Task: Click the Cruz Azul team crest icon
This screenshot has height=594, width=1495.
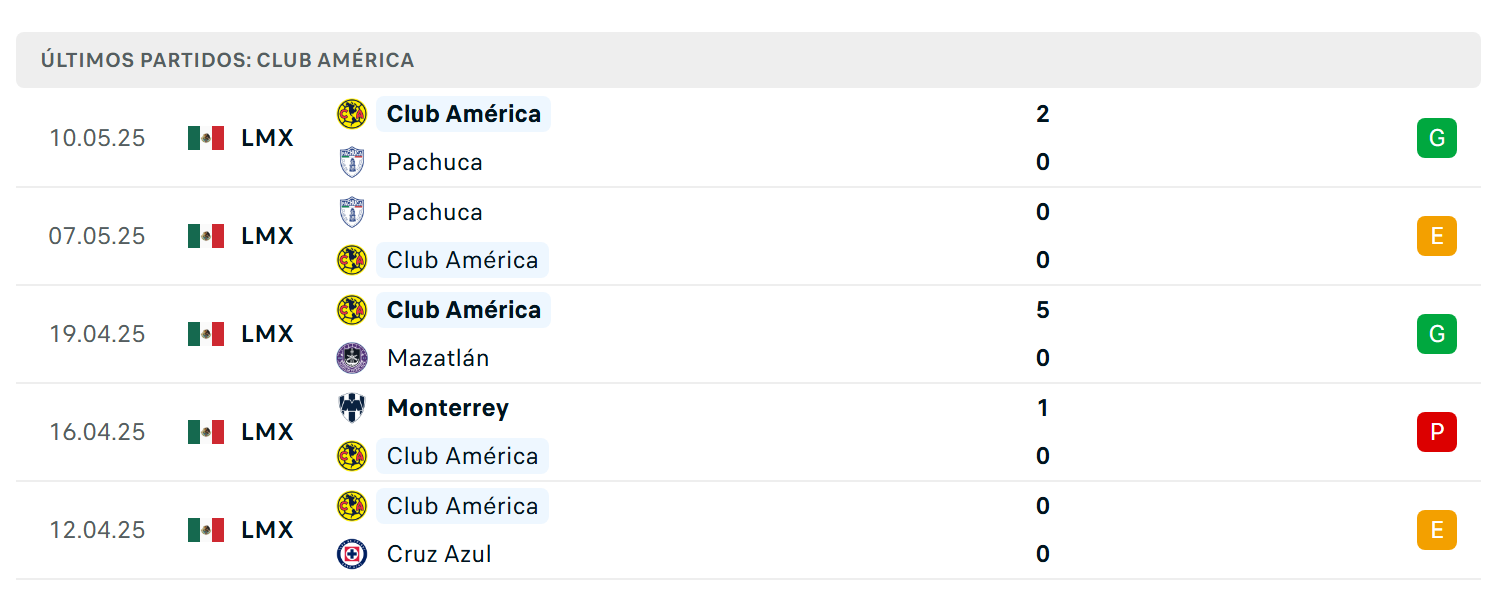Action: (x=352, y=554)
